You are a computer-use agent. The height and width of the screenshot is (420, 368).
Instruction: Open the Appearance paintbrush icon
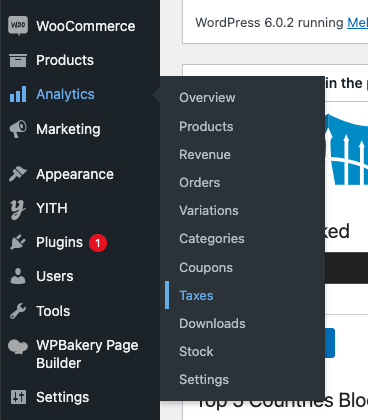[18, 174]
